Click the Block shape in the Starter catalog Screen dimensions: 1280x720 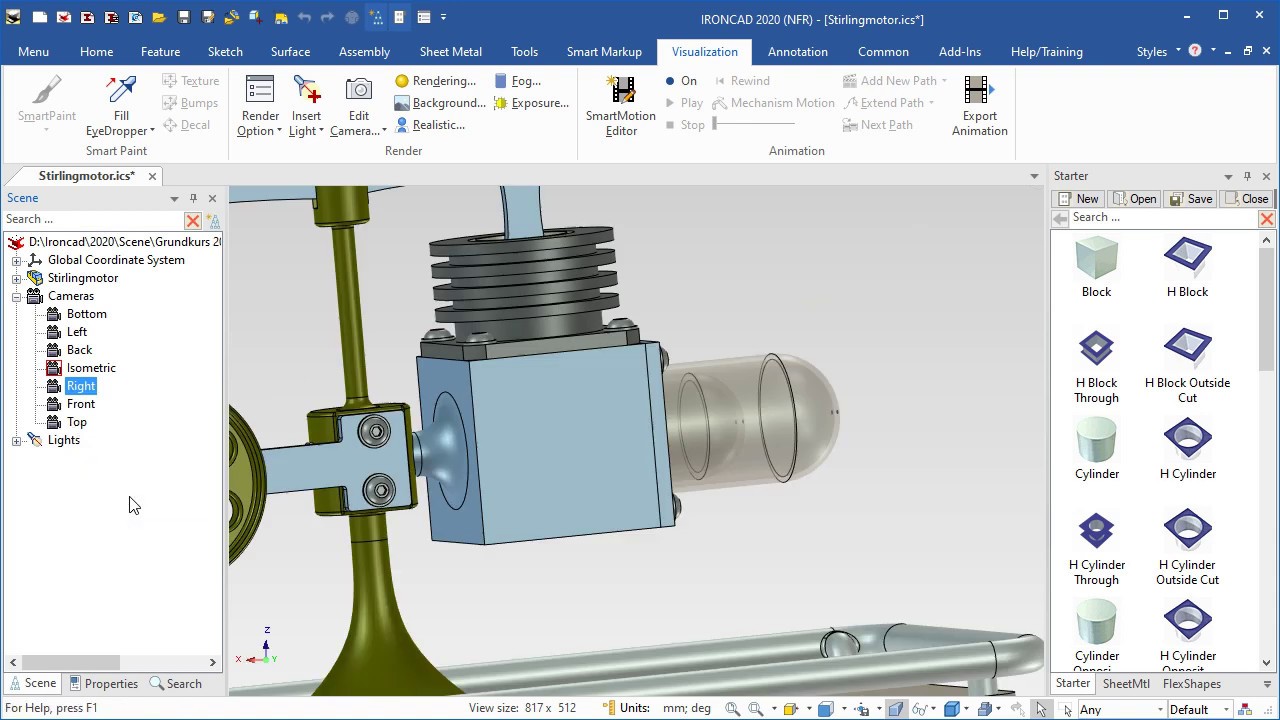point(1096,268)
